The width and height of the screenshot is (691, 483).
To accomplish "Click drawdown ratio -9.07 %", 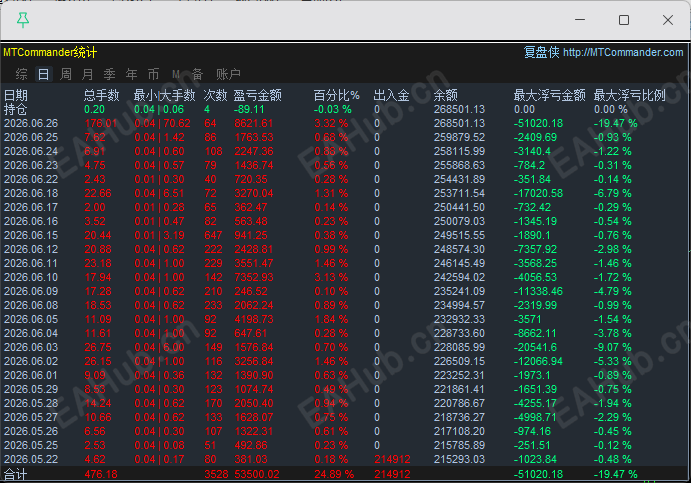I will (613, 347).
